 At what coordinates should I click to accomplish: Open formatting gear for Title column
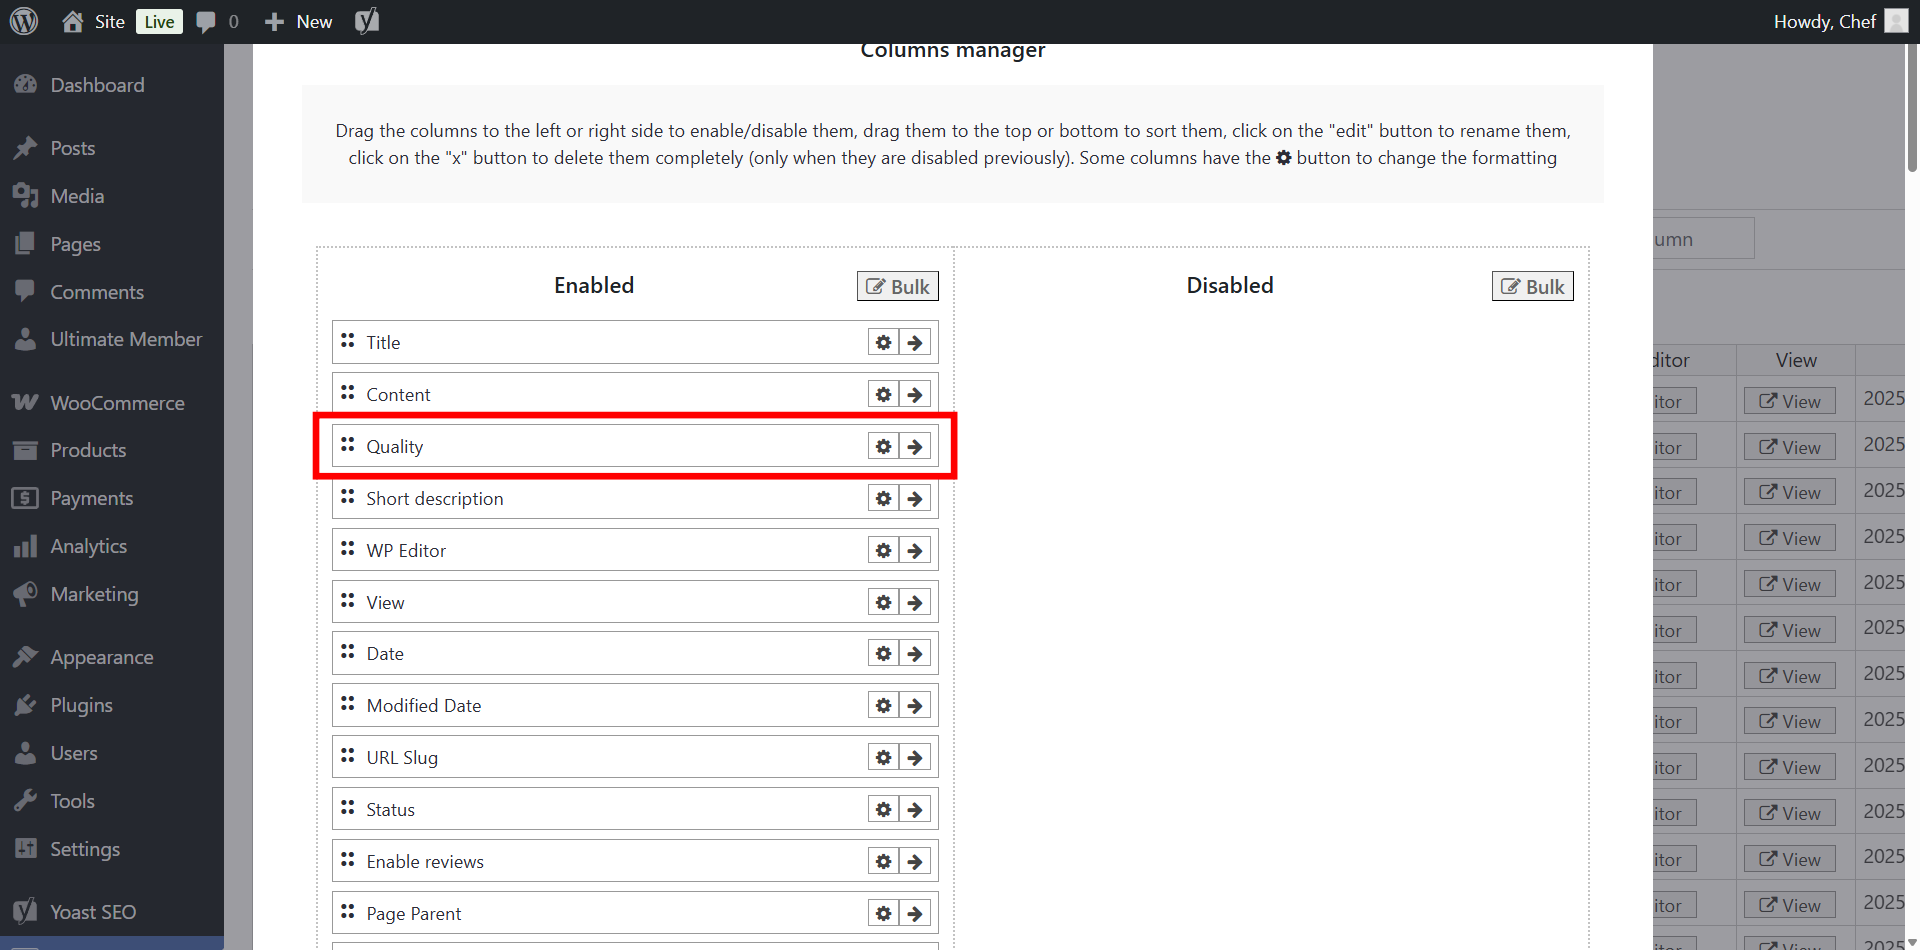(883, 342)
